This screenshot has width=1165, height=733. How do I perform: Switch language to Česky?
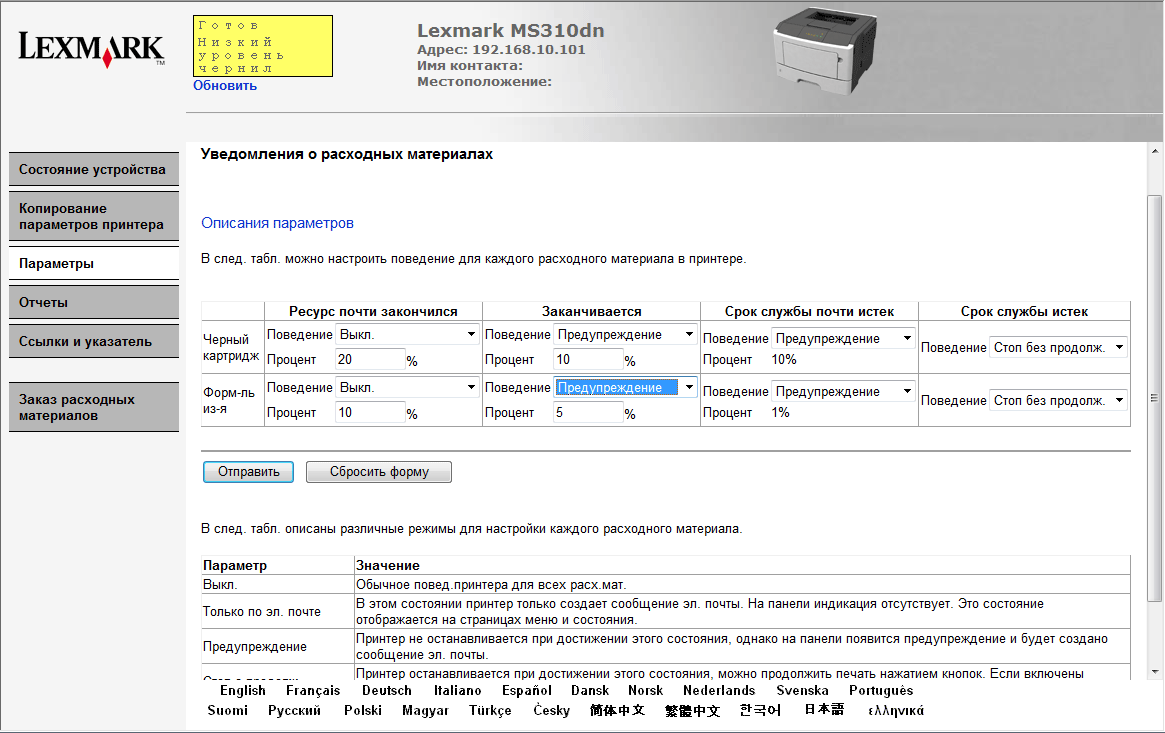[551, 711]
